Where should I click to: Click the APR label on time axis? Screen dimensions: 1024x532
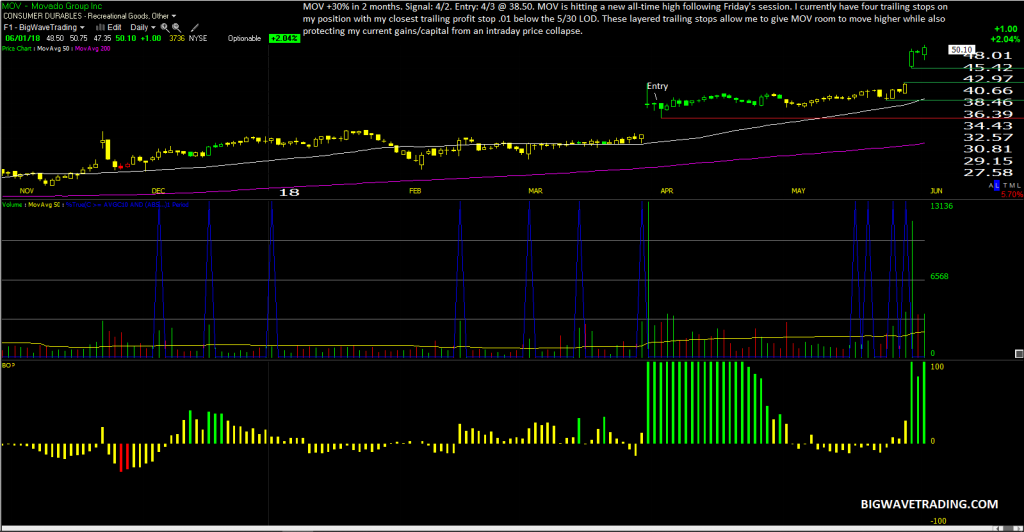click(666, 191)
